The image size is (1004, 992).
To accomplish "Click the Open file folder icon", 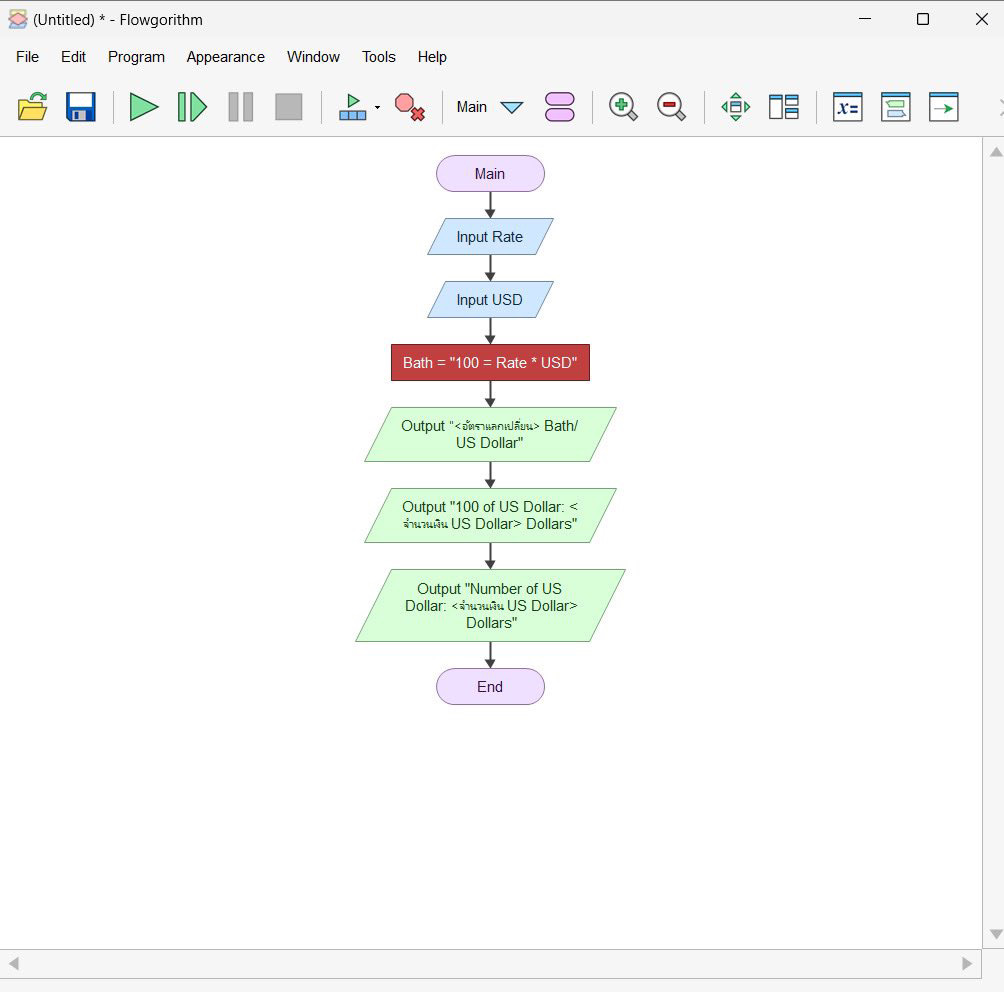I will [x=32, y=107].
